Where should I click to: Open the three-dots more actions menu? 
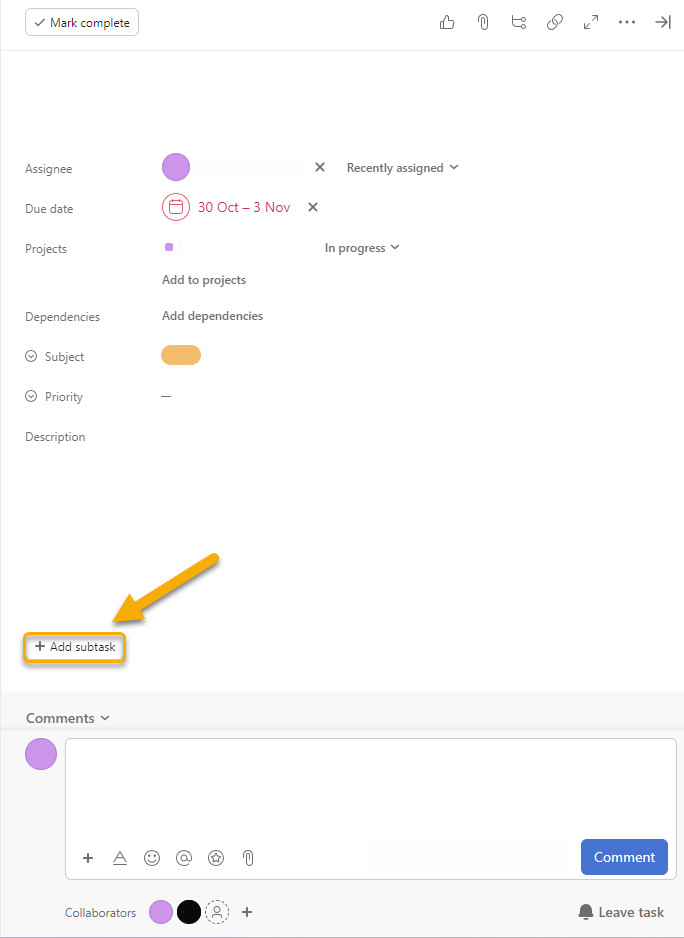627,22
